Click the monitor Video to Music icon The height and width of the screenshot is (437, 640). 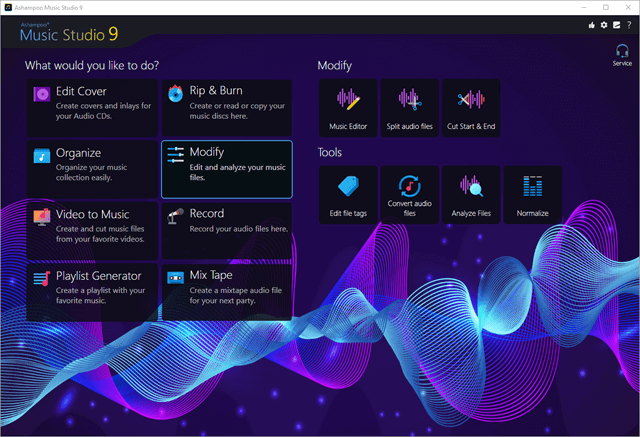pyautogui.click(x=42, y=217)
